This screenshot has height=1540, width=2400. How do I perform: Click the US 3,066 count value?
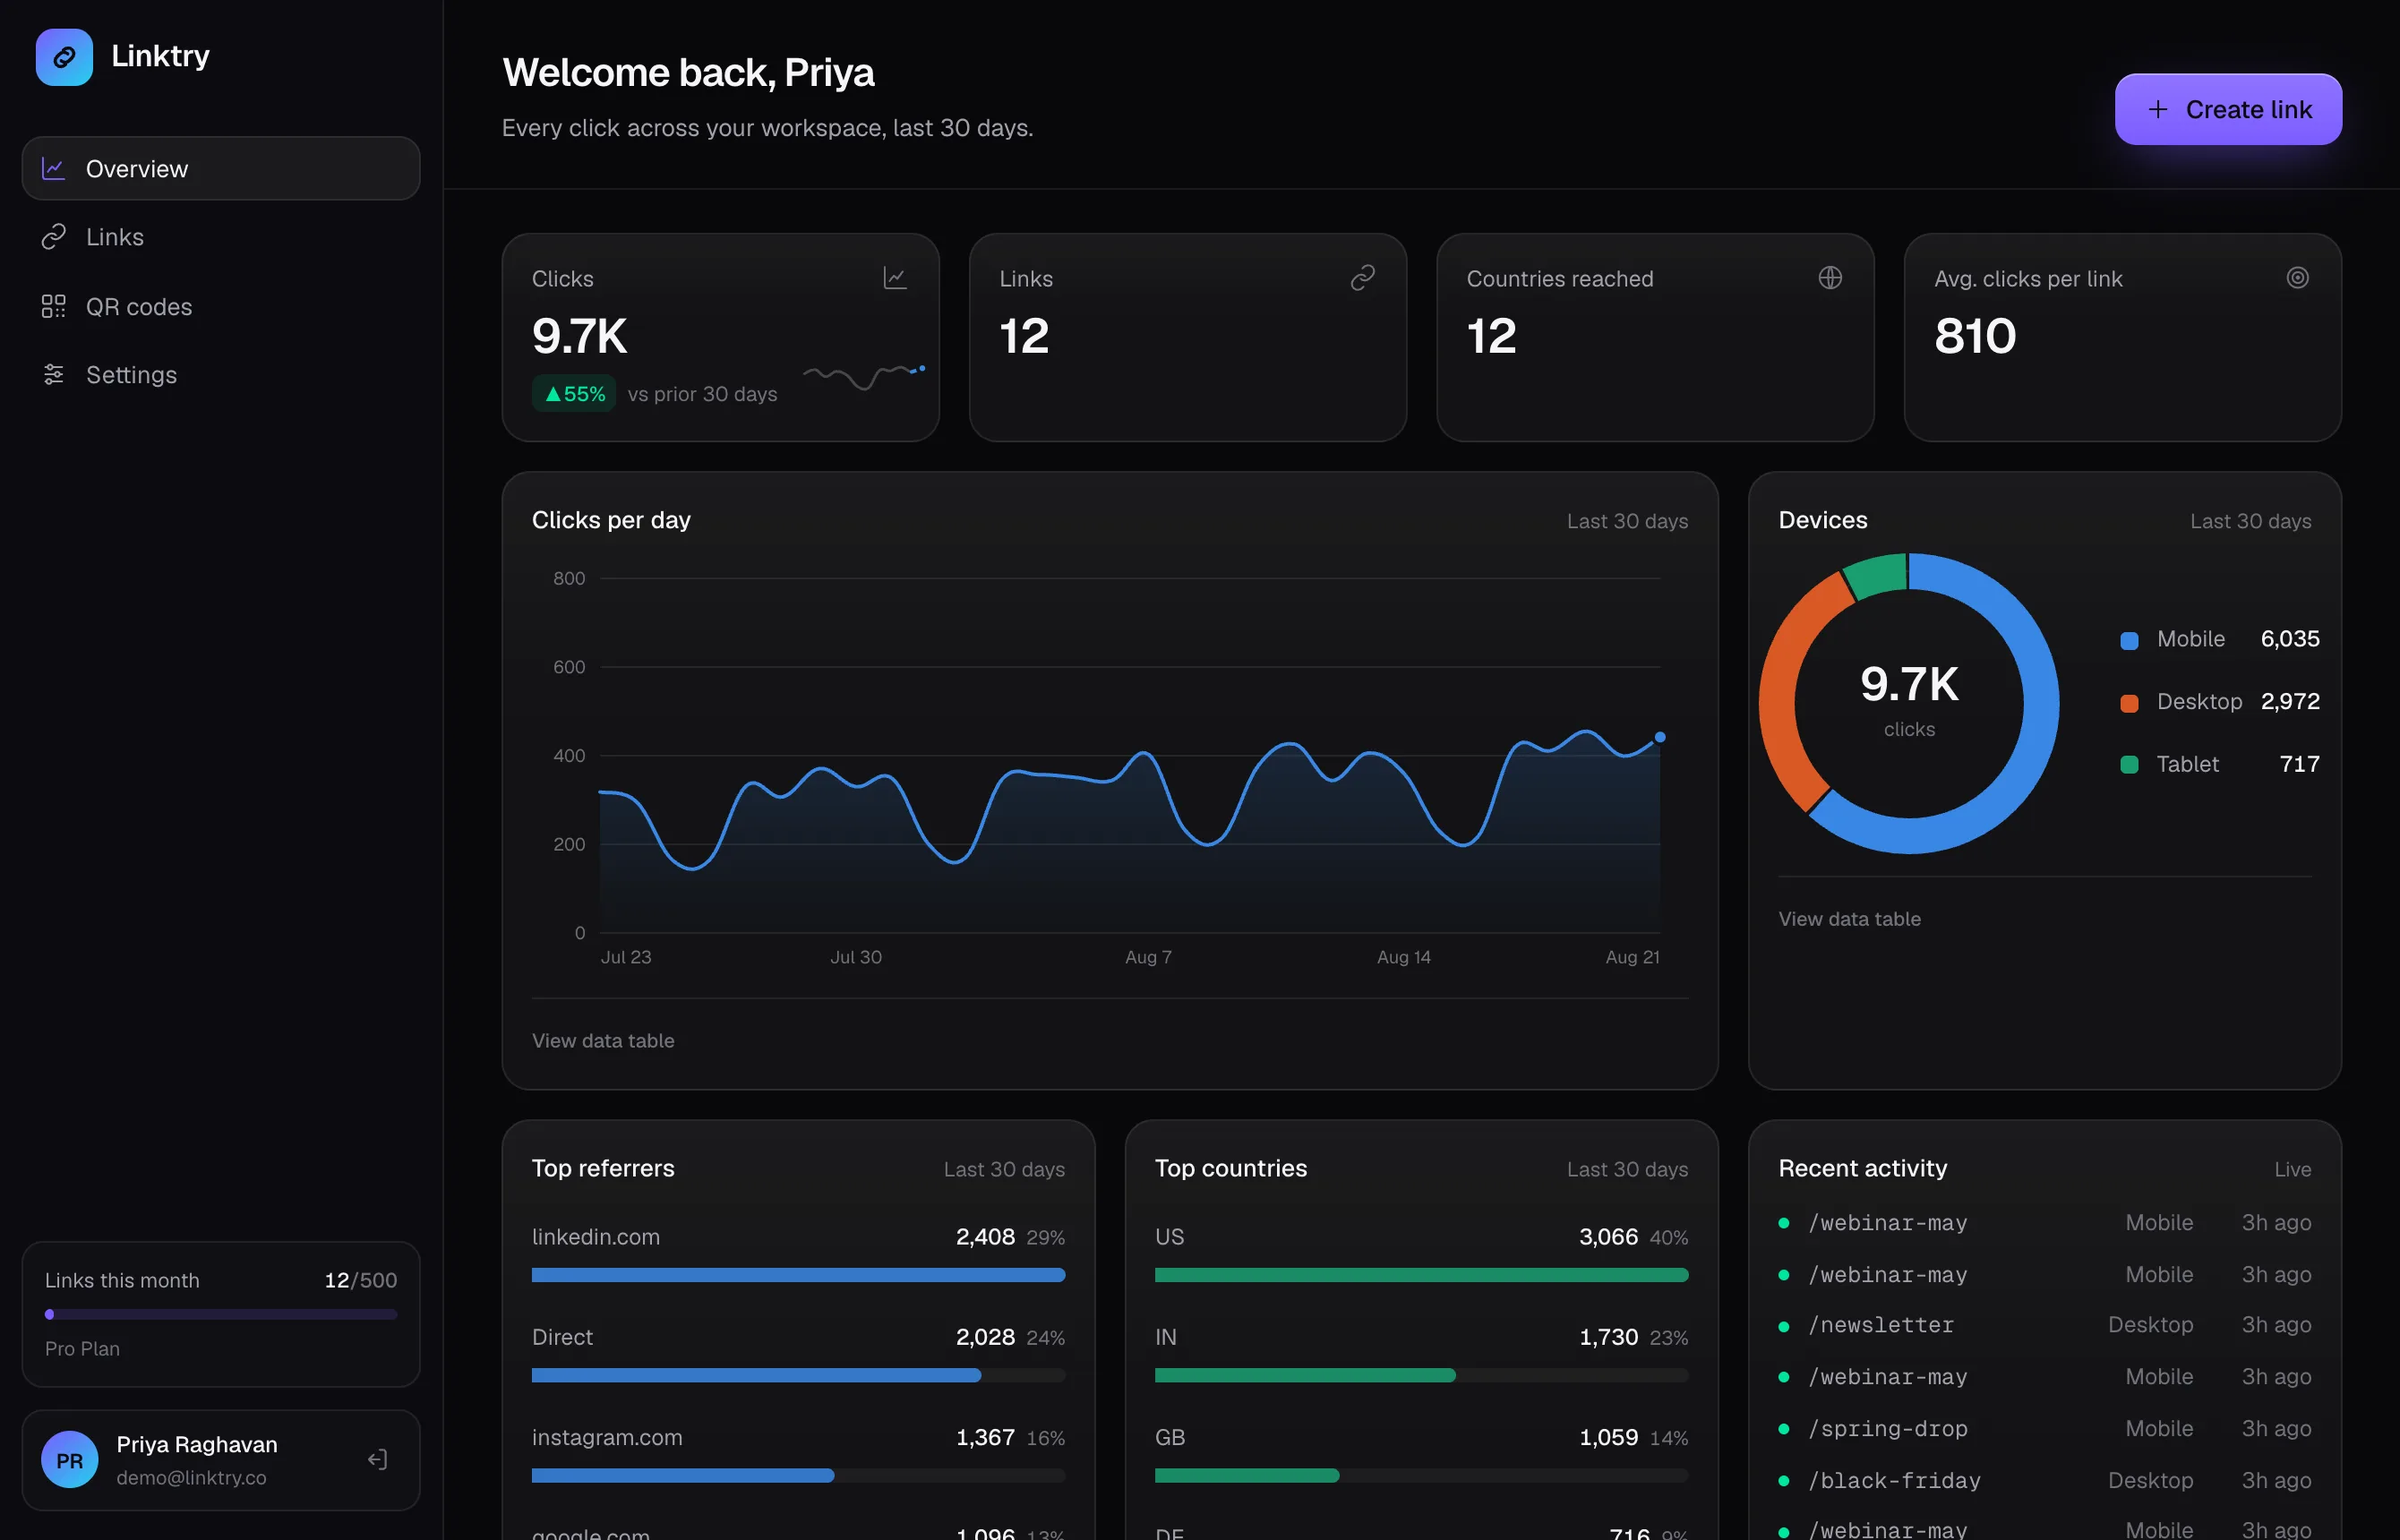point(1608,1237)
